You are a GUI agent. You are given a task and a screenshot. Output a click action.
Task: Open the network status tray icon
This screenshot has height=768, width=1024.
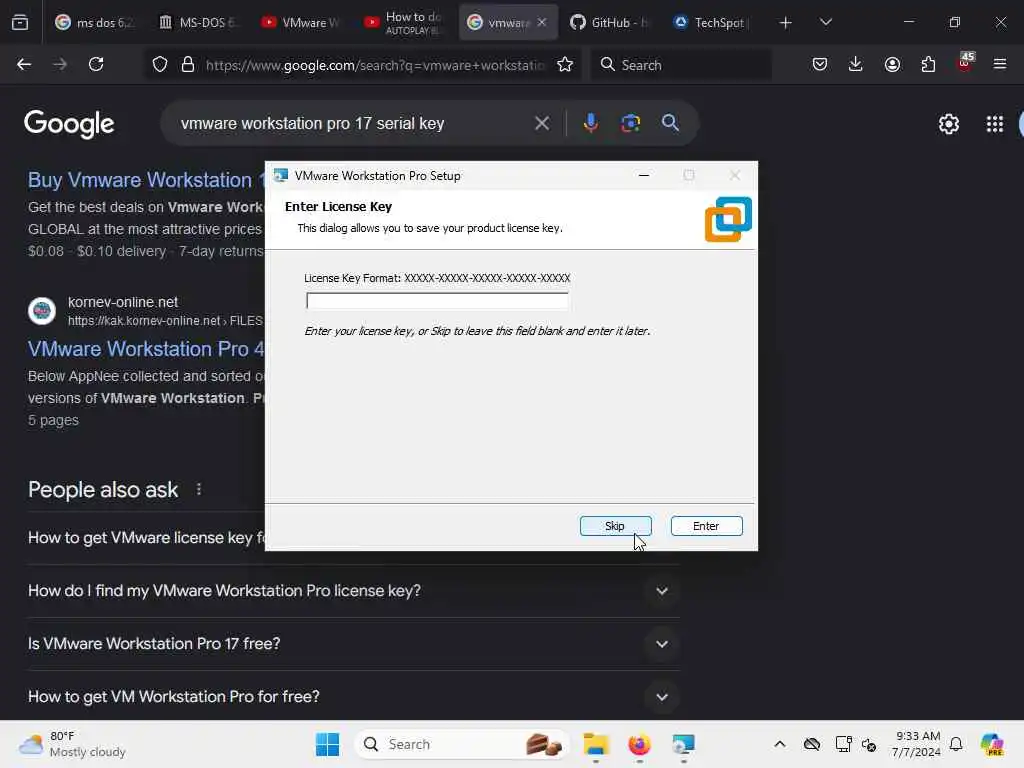(x=843, y=744)
